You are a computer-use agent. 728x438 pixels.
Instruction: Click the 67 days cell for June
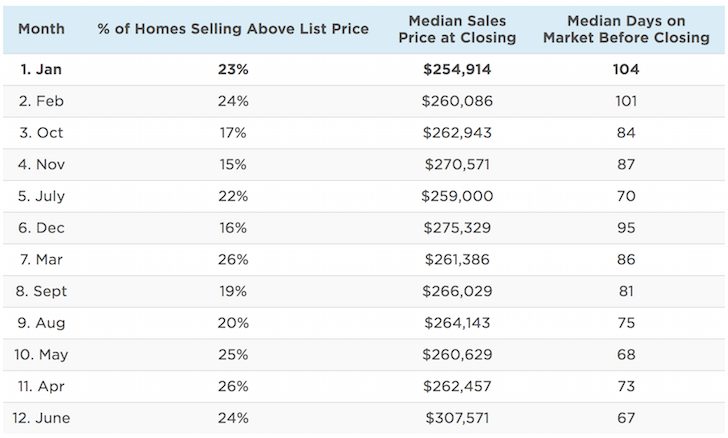click(627, 418)
